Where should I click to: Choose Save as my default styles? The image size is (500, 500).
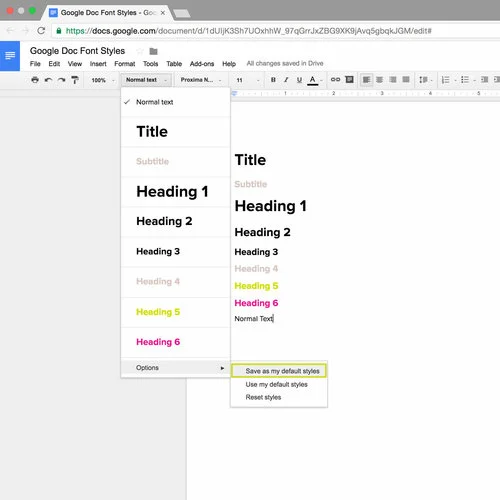click(279, 371)
